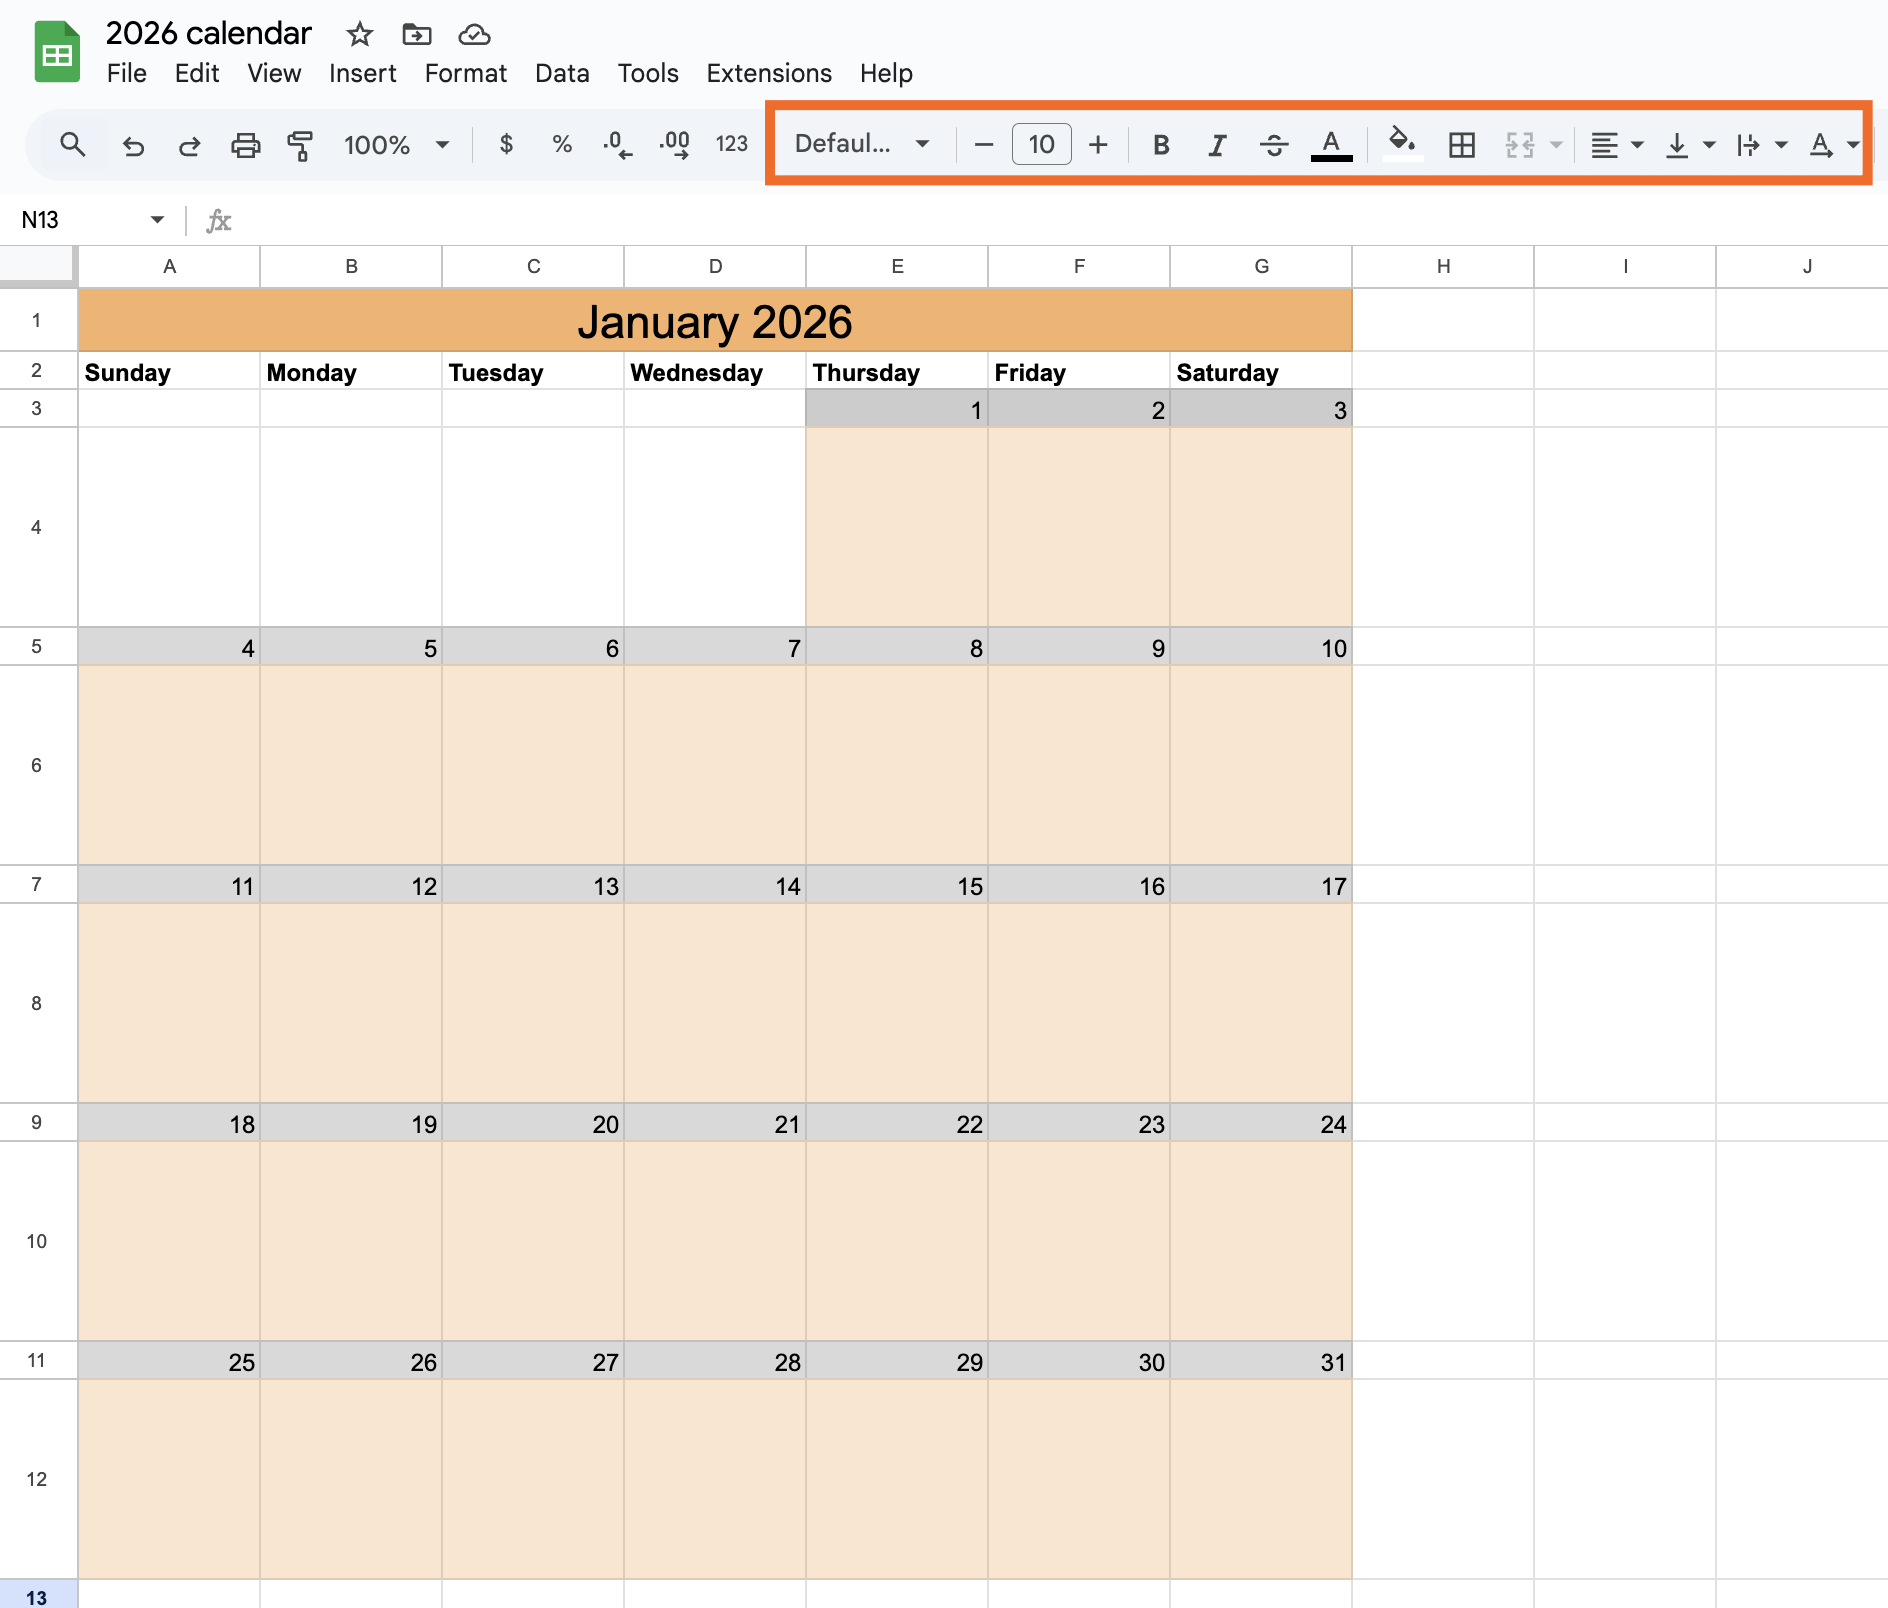Apply currency format with dollar sign icon
1888x1608 pixels.
506,145
